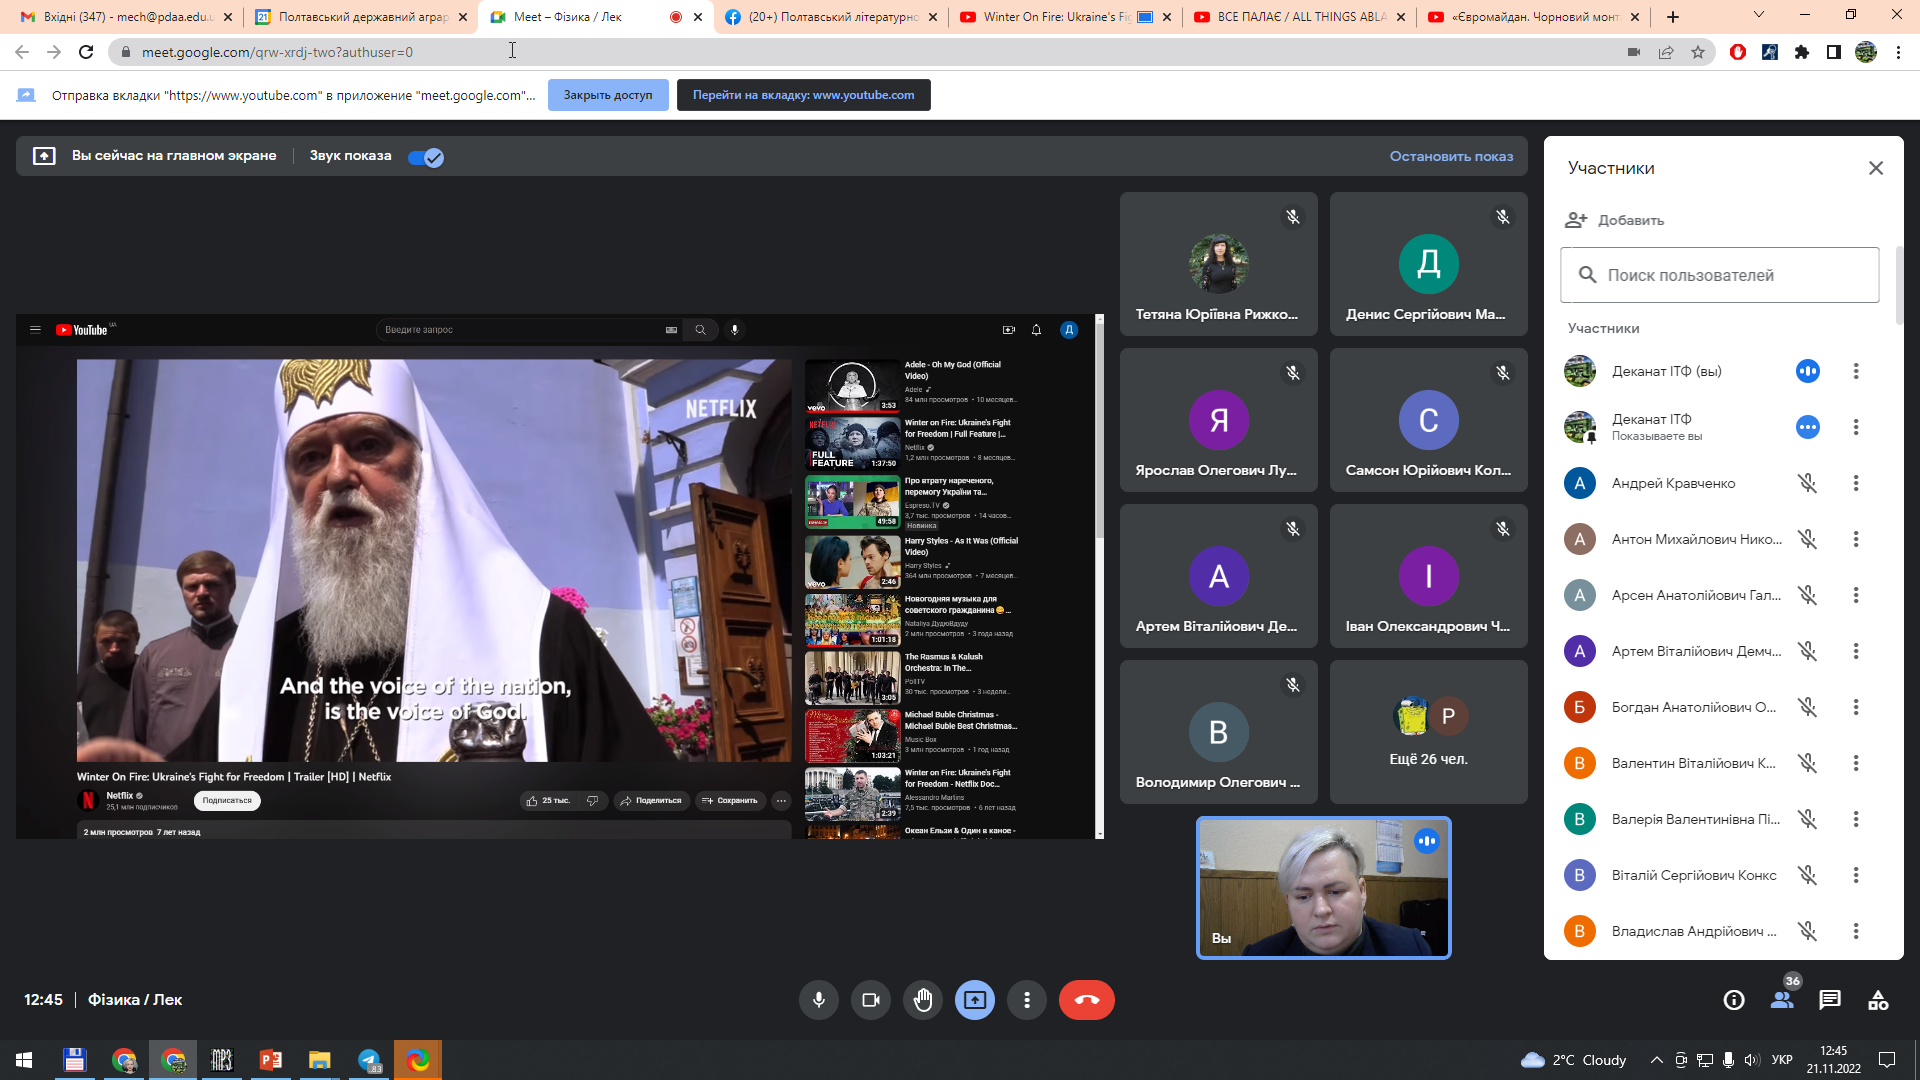Leave the call with red hang-up button
The height and width of the screenshot is (1080, 1920).
[x=1087, y=1000]
